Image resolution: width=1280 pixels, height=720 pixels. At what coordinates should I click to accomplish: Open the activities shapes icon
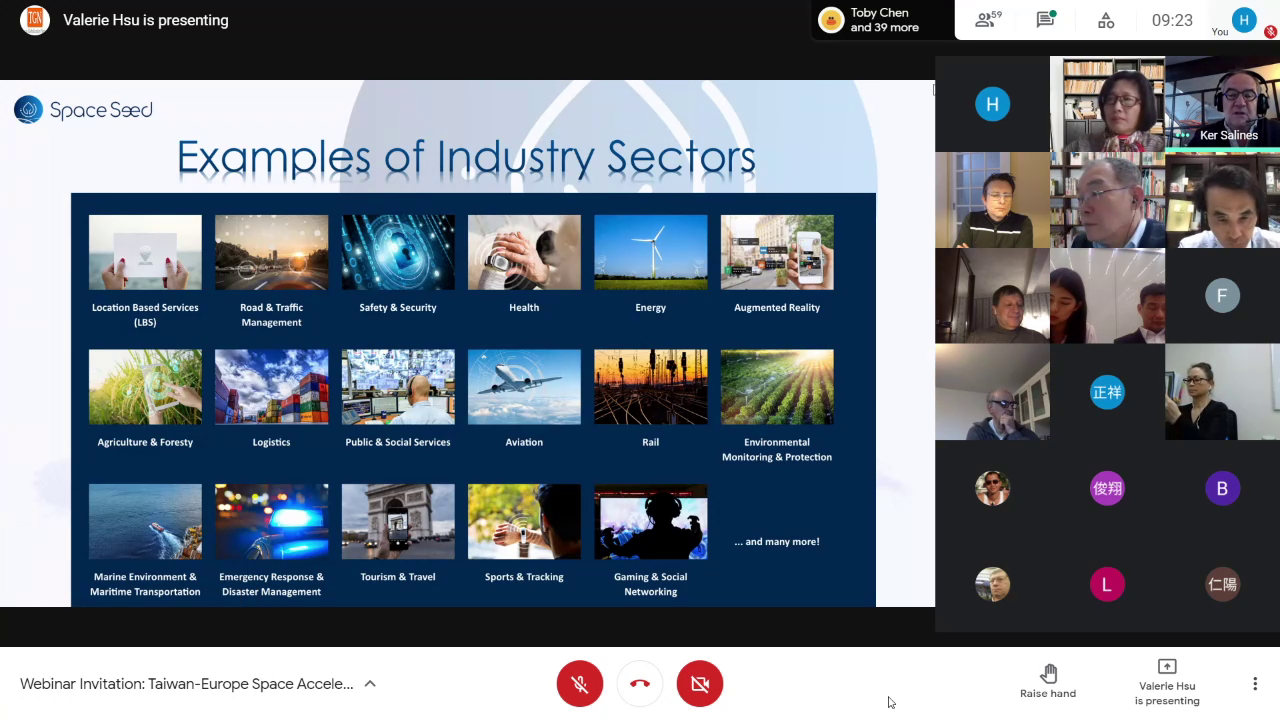1106,20
